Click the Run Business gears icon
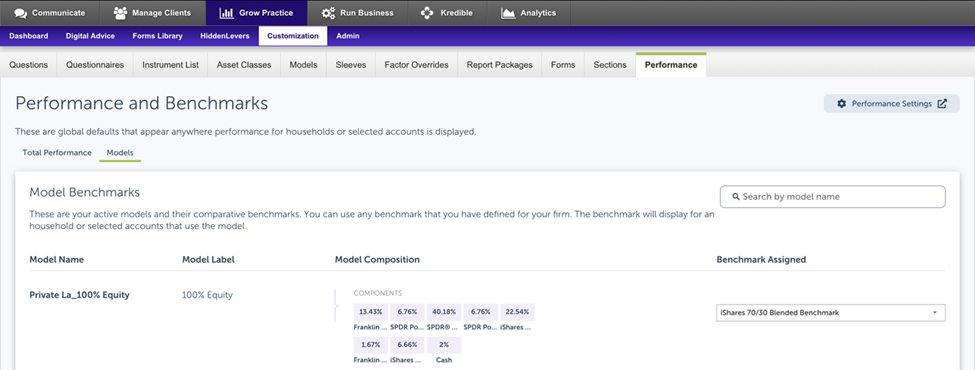This screenshot has height=370, width=975. (x=328, y=13)
